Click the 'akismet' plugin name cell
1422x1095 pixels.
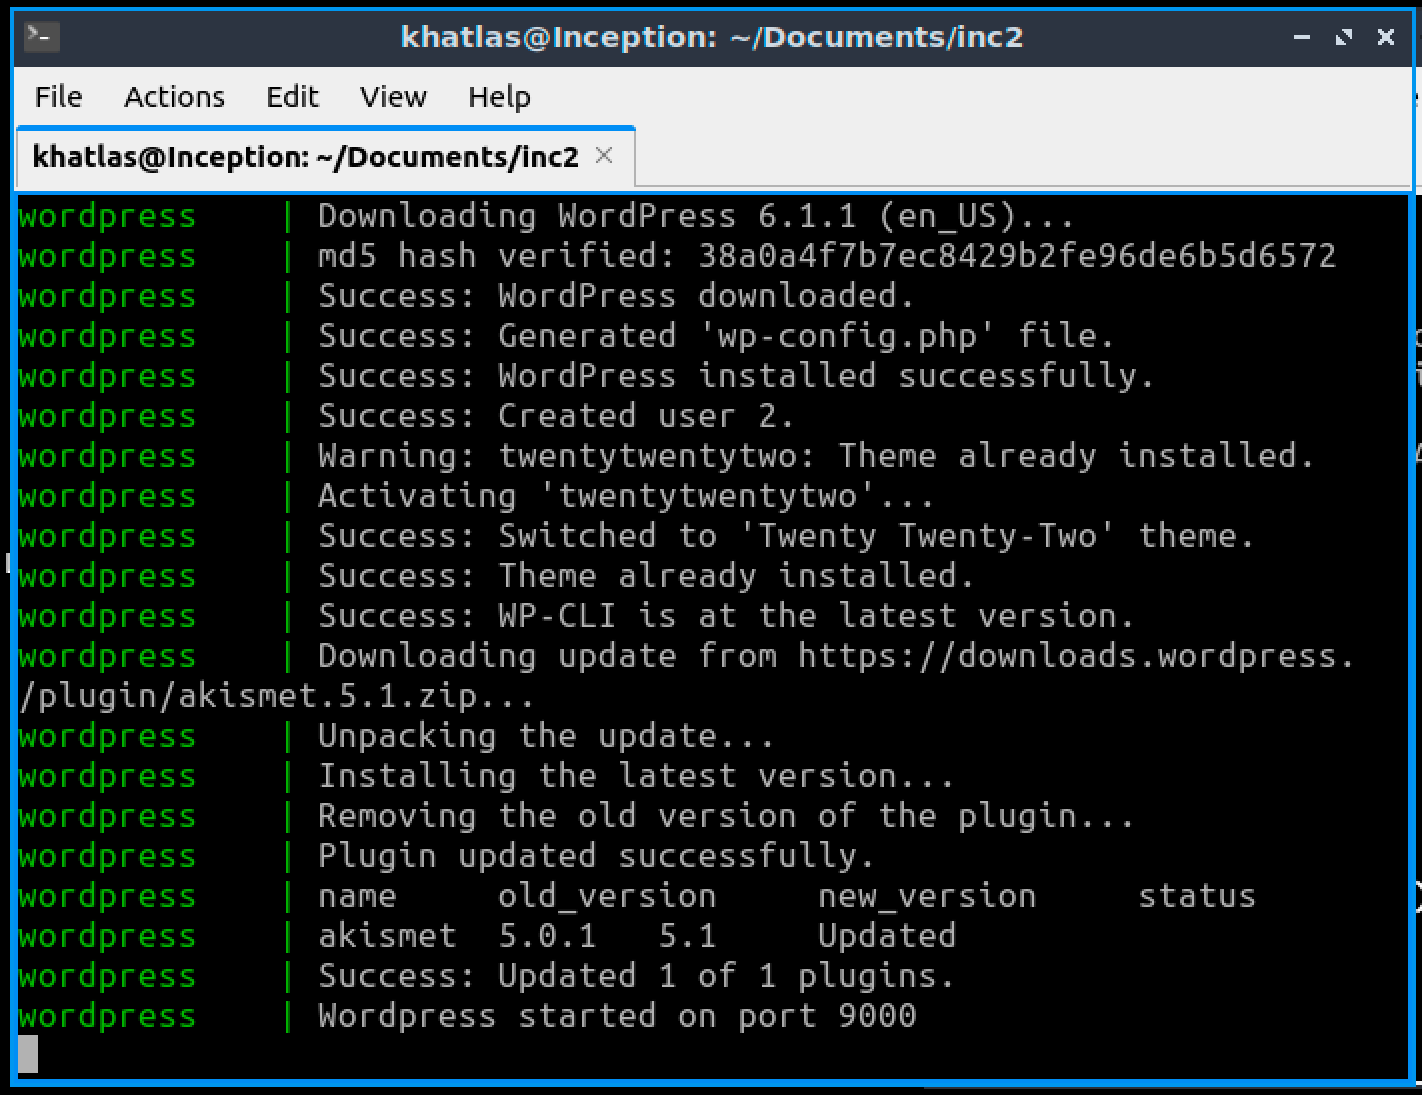pos(387,936)
